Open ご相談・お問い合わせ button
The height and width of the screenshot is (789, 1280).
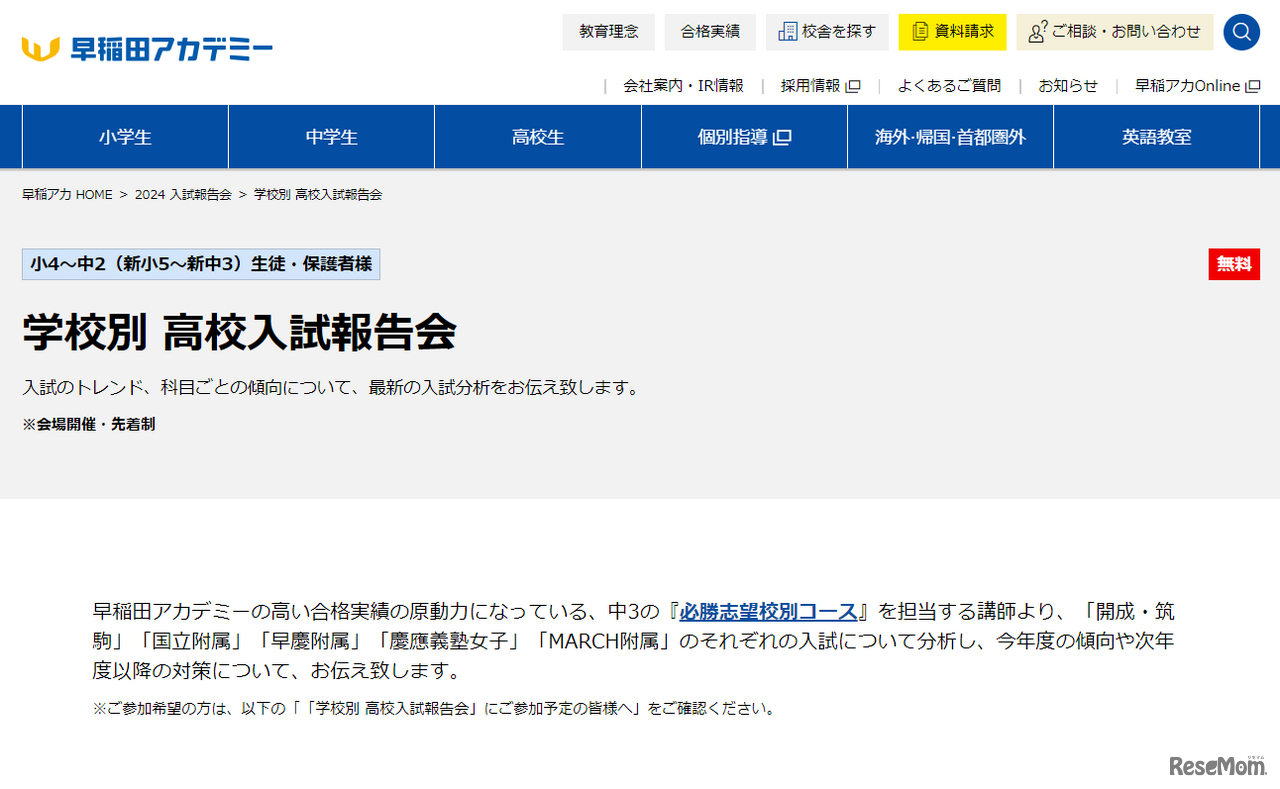click(1115, 32)
